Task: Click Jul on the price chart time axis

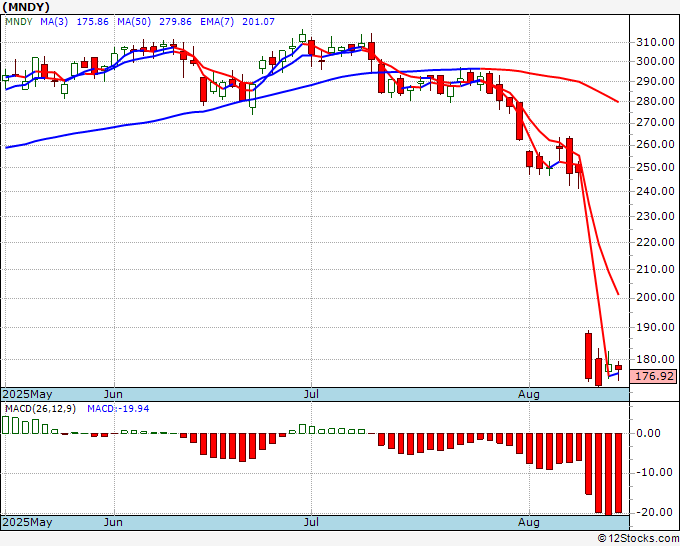Action: pos(311,394)
